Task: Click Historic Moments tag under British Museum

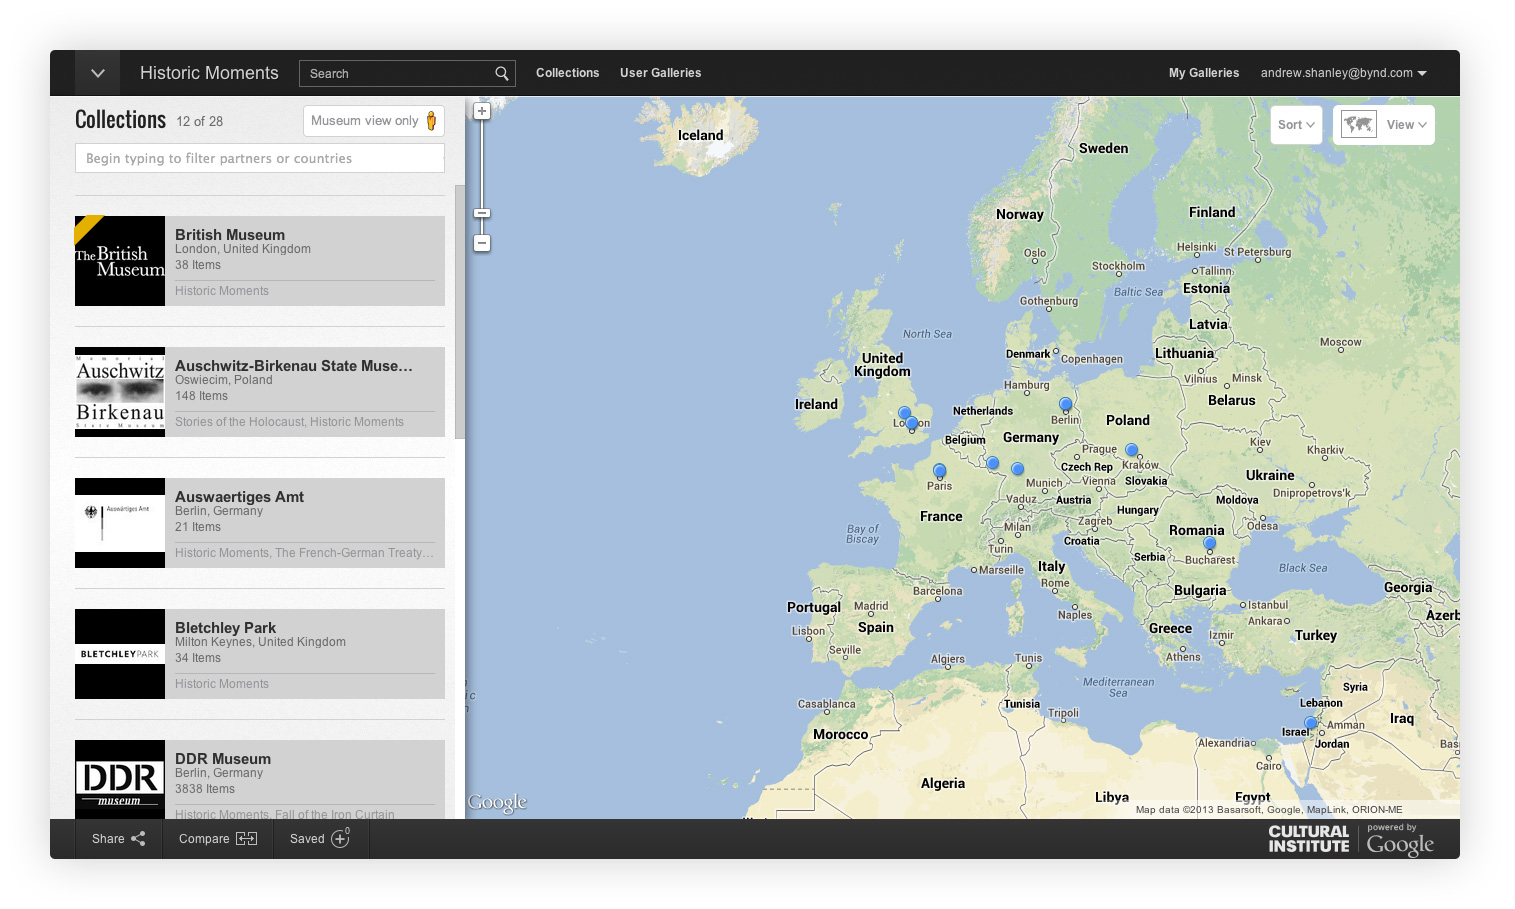Action: [x=222, y=291]
